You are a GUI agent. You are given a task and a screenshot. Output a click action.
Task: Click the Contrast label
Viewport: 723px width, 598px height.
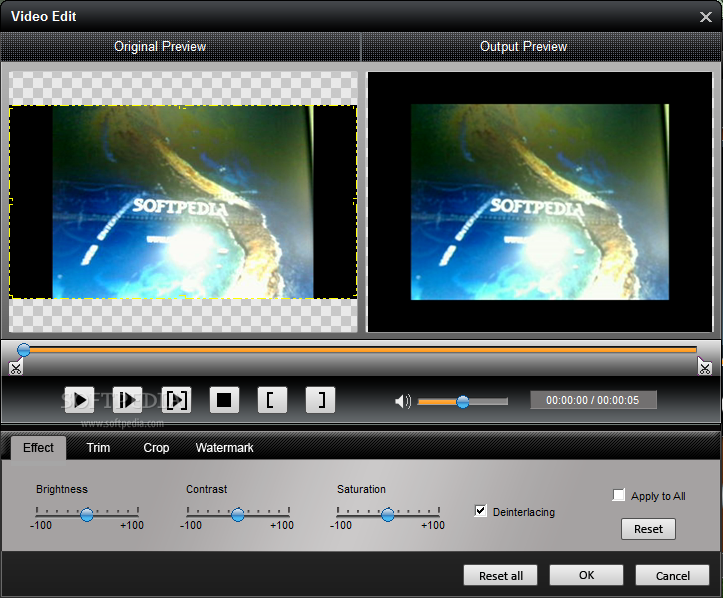pos(207,489)
